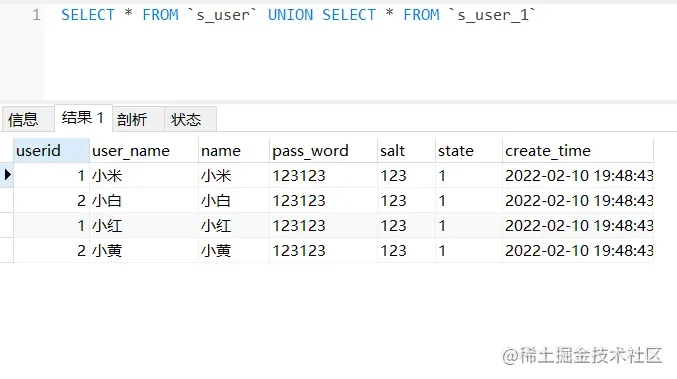Switch to the 结果 1 tab
The image size is (677, 379).
coord(83,118)
